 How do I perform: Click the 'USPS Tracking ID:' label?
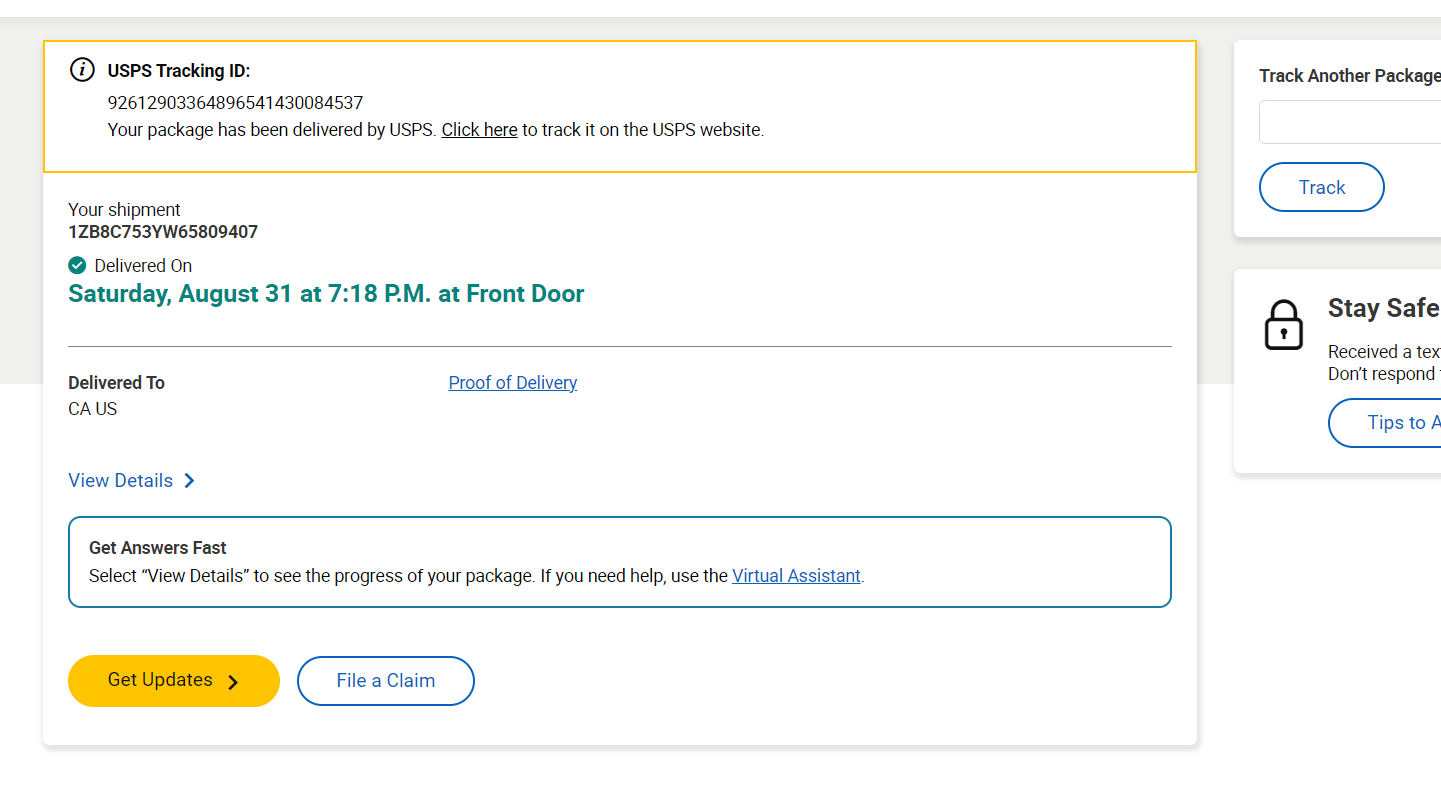click(179, 71)
